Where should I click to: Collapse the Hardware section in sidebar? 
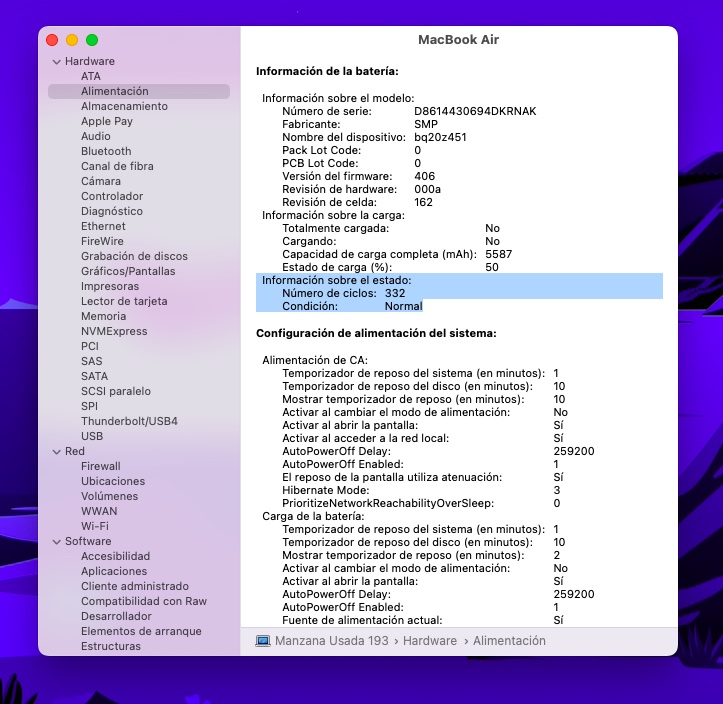(x=55, y=62)
